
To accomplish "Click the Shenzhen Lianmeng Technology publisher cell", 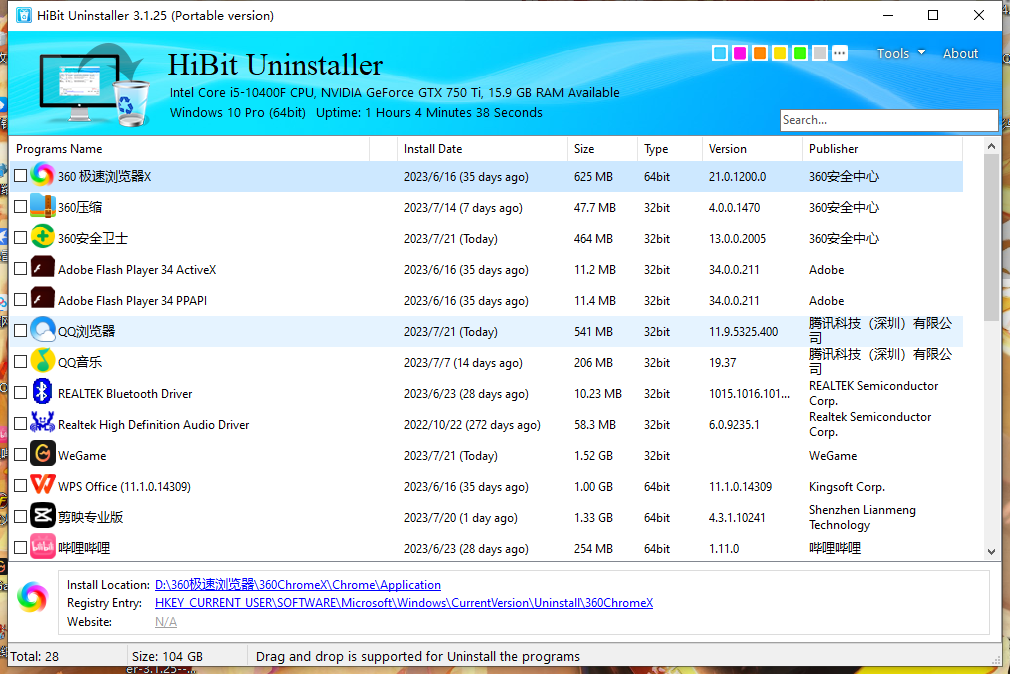I will point(862,517).
